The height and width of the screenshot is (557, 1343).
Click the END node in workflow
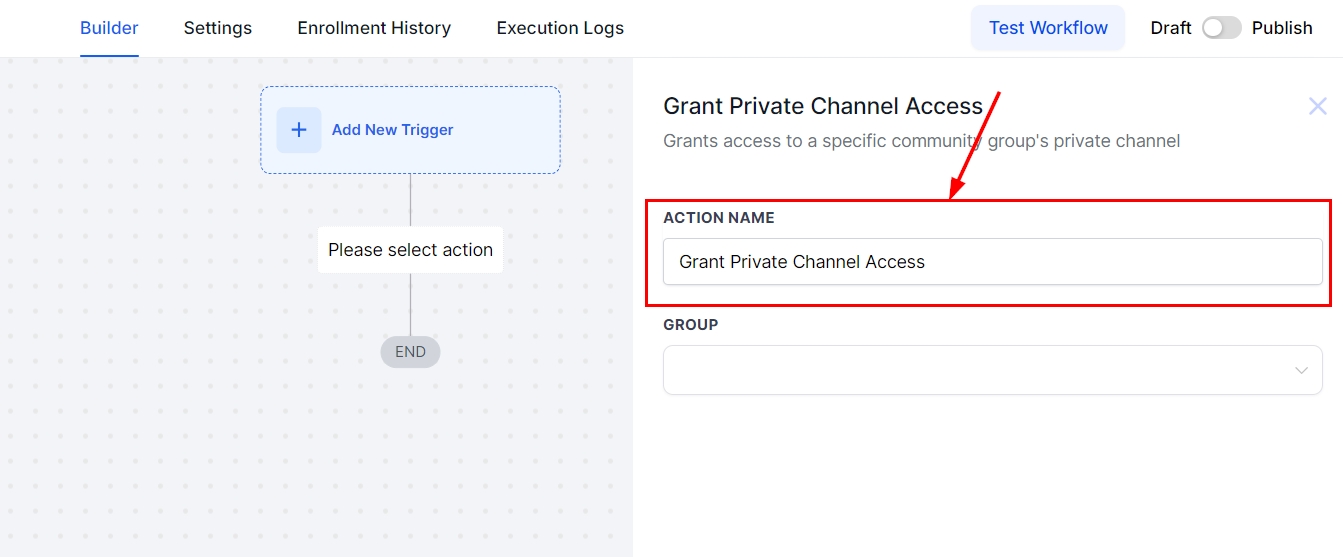[410, 352]
